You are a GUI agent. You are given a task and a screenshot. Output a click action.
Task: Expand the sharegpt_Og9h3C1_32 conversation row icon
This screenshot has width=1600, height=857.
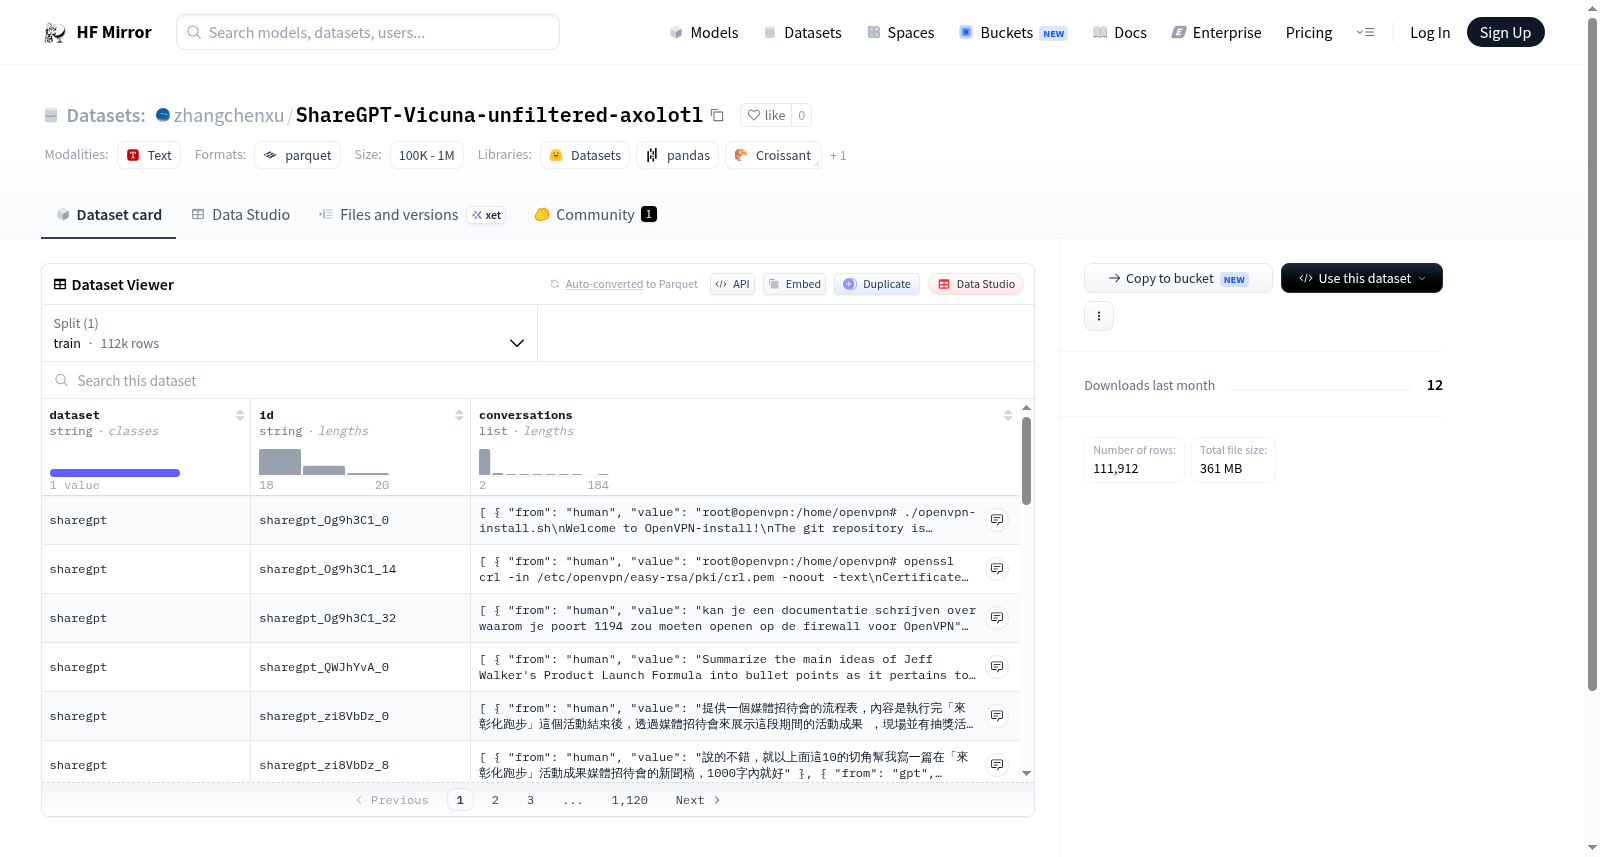click(997, 618)
